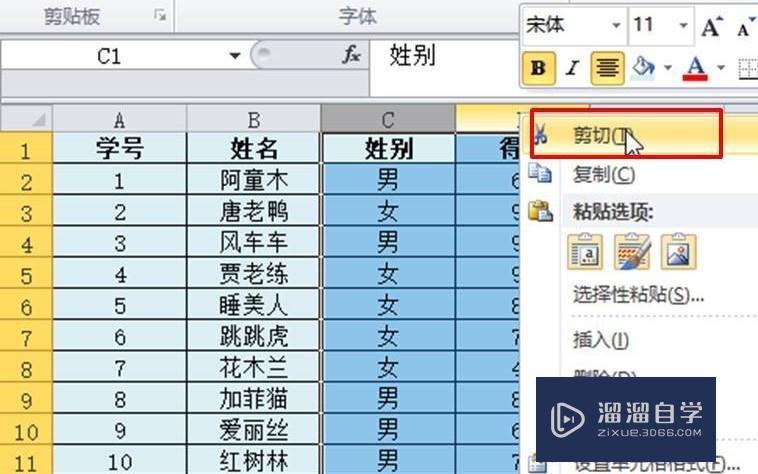Click column B header
The height and width of the screenshot is (474, 758).
[x=254, y=120]
